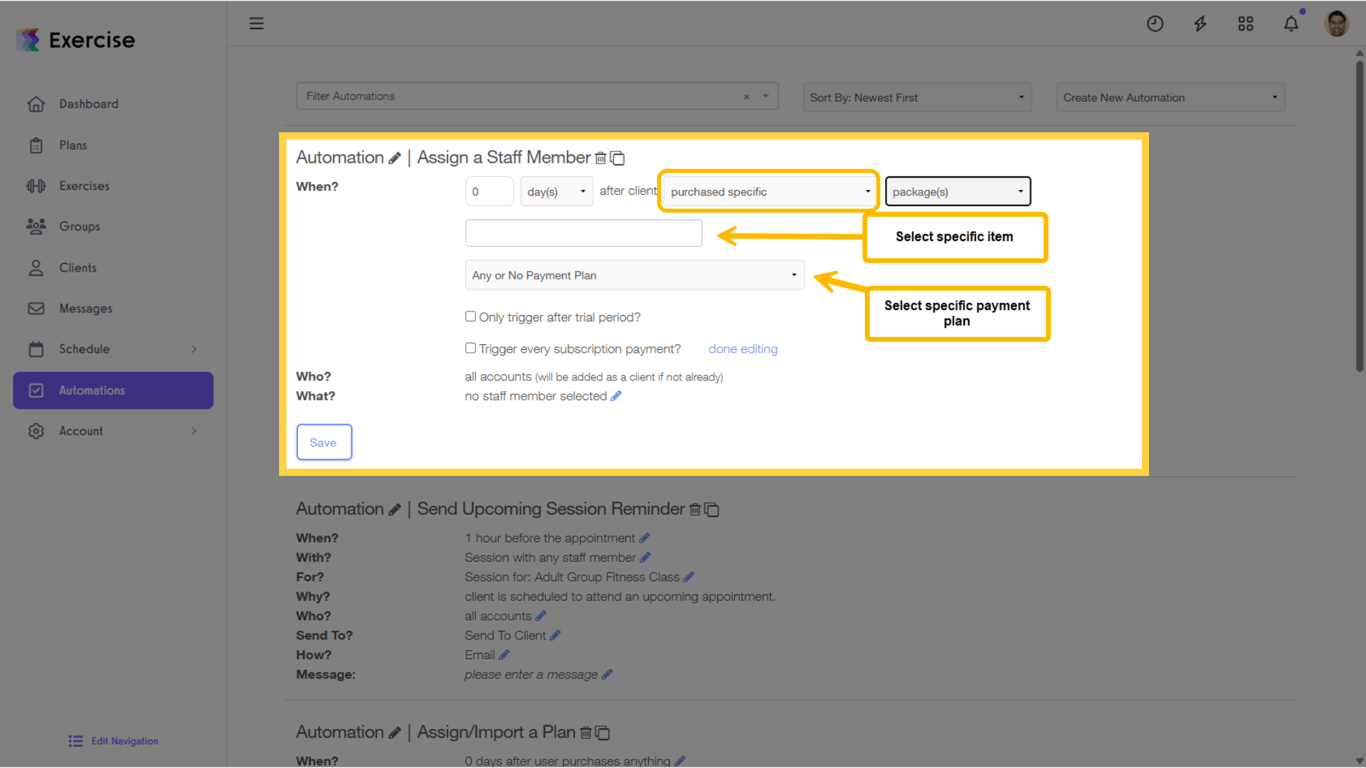Duplicate the Send Upcoming Session Reminder automation
Viewport: 1366px width, 768px height.
click(x=712, y=509)
